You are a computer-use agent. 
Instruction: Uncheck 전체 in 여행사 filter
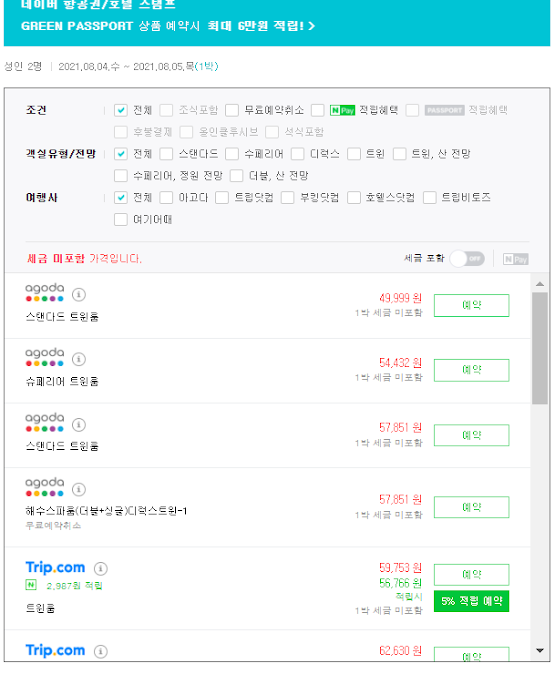[121, 197]
